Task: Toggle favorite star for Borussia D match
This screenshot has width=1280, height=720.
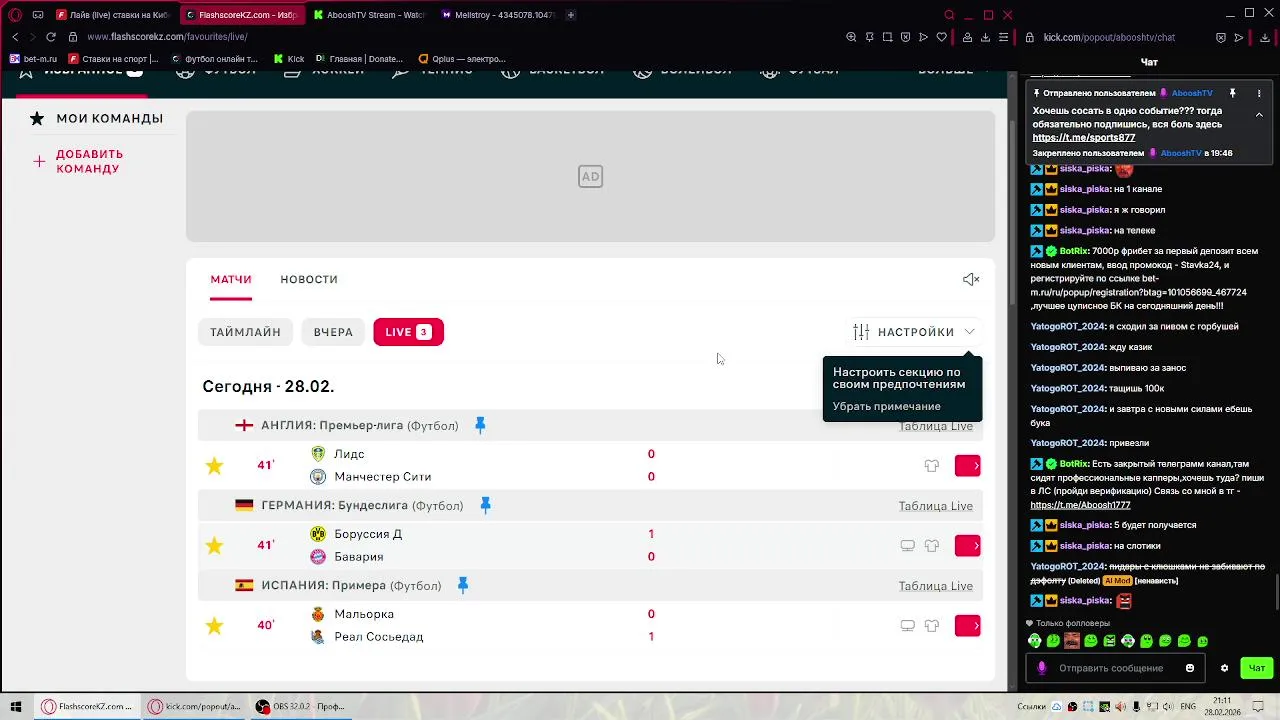Action: click(214, 545)
